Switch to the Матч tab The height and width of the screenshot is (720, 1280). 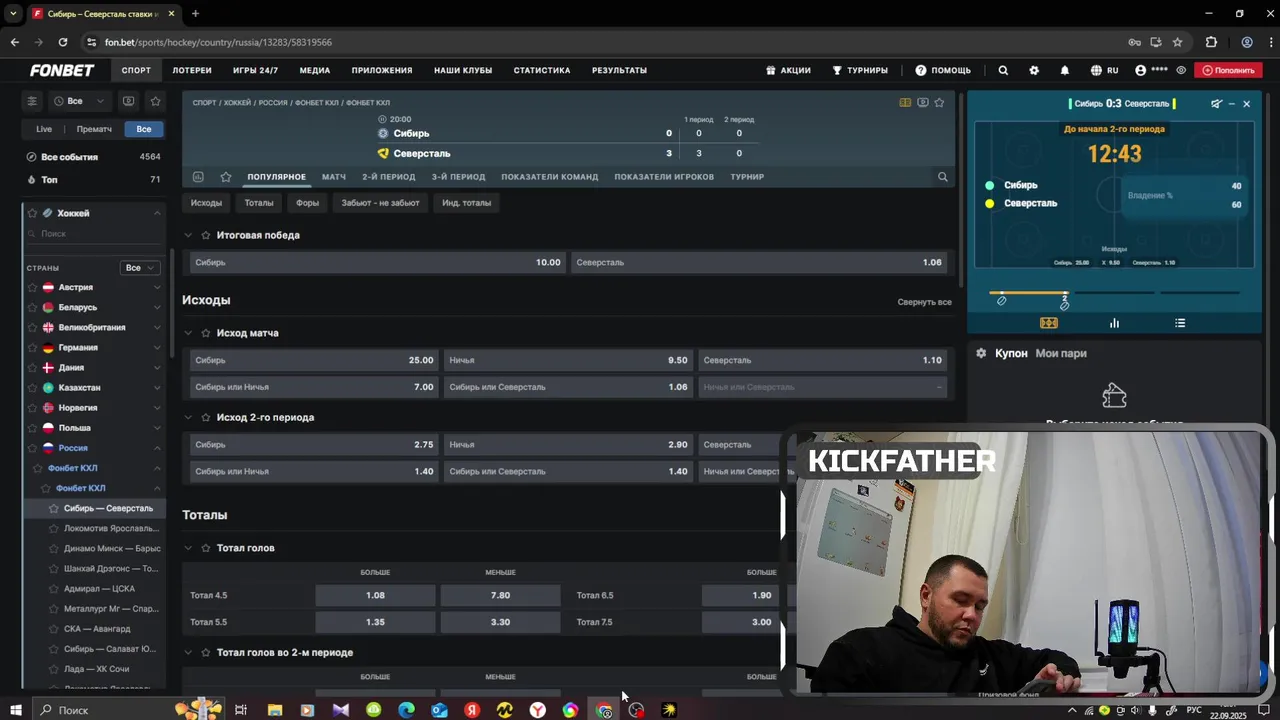point(334,177)
